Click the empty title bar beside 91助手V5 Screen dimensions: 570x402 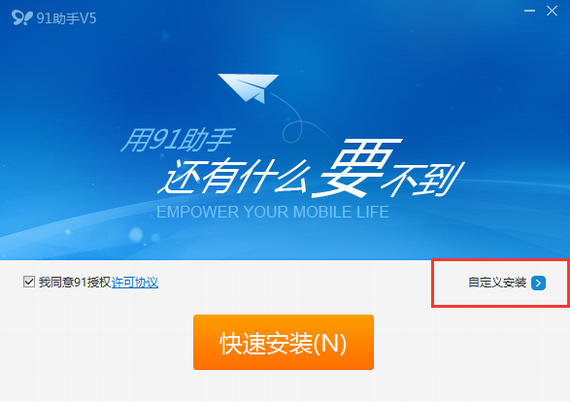(x=309, y=17)
